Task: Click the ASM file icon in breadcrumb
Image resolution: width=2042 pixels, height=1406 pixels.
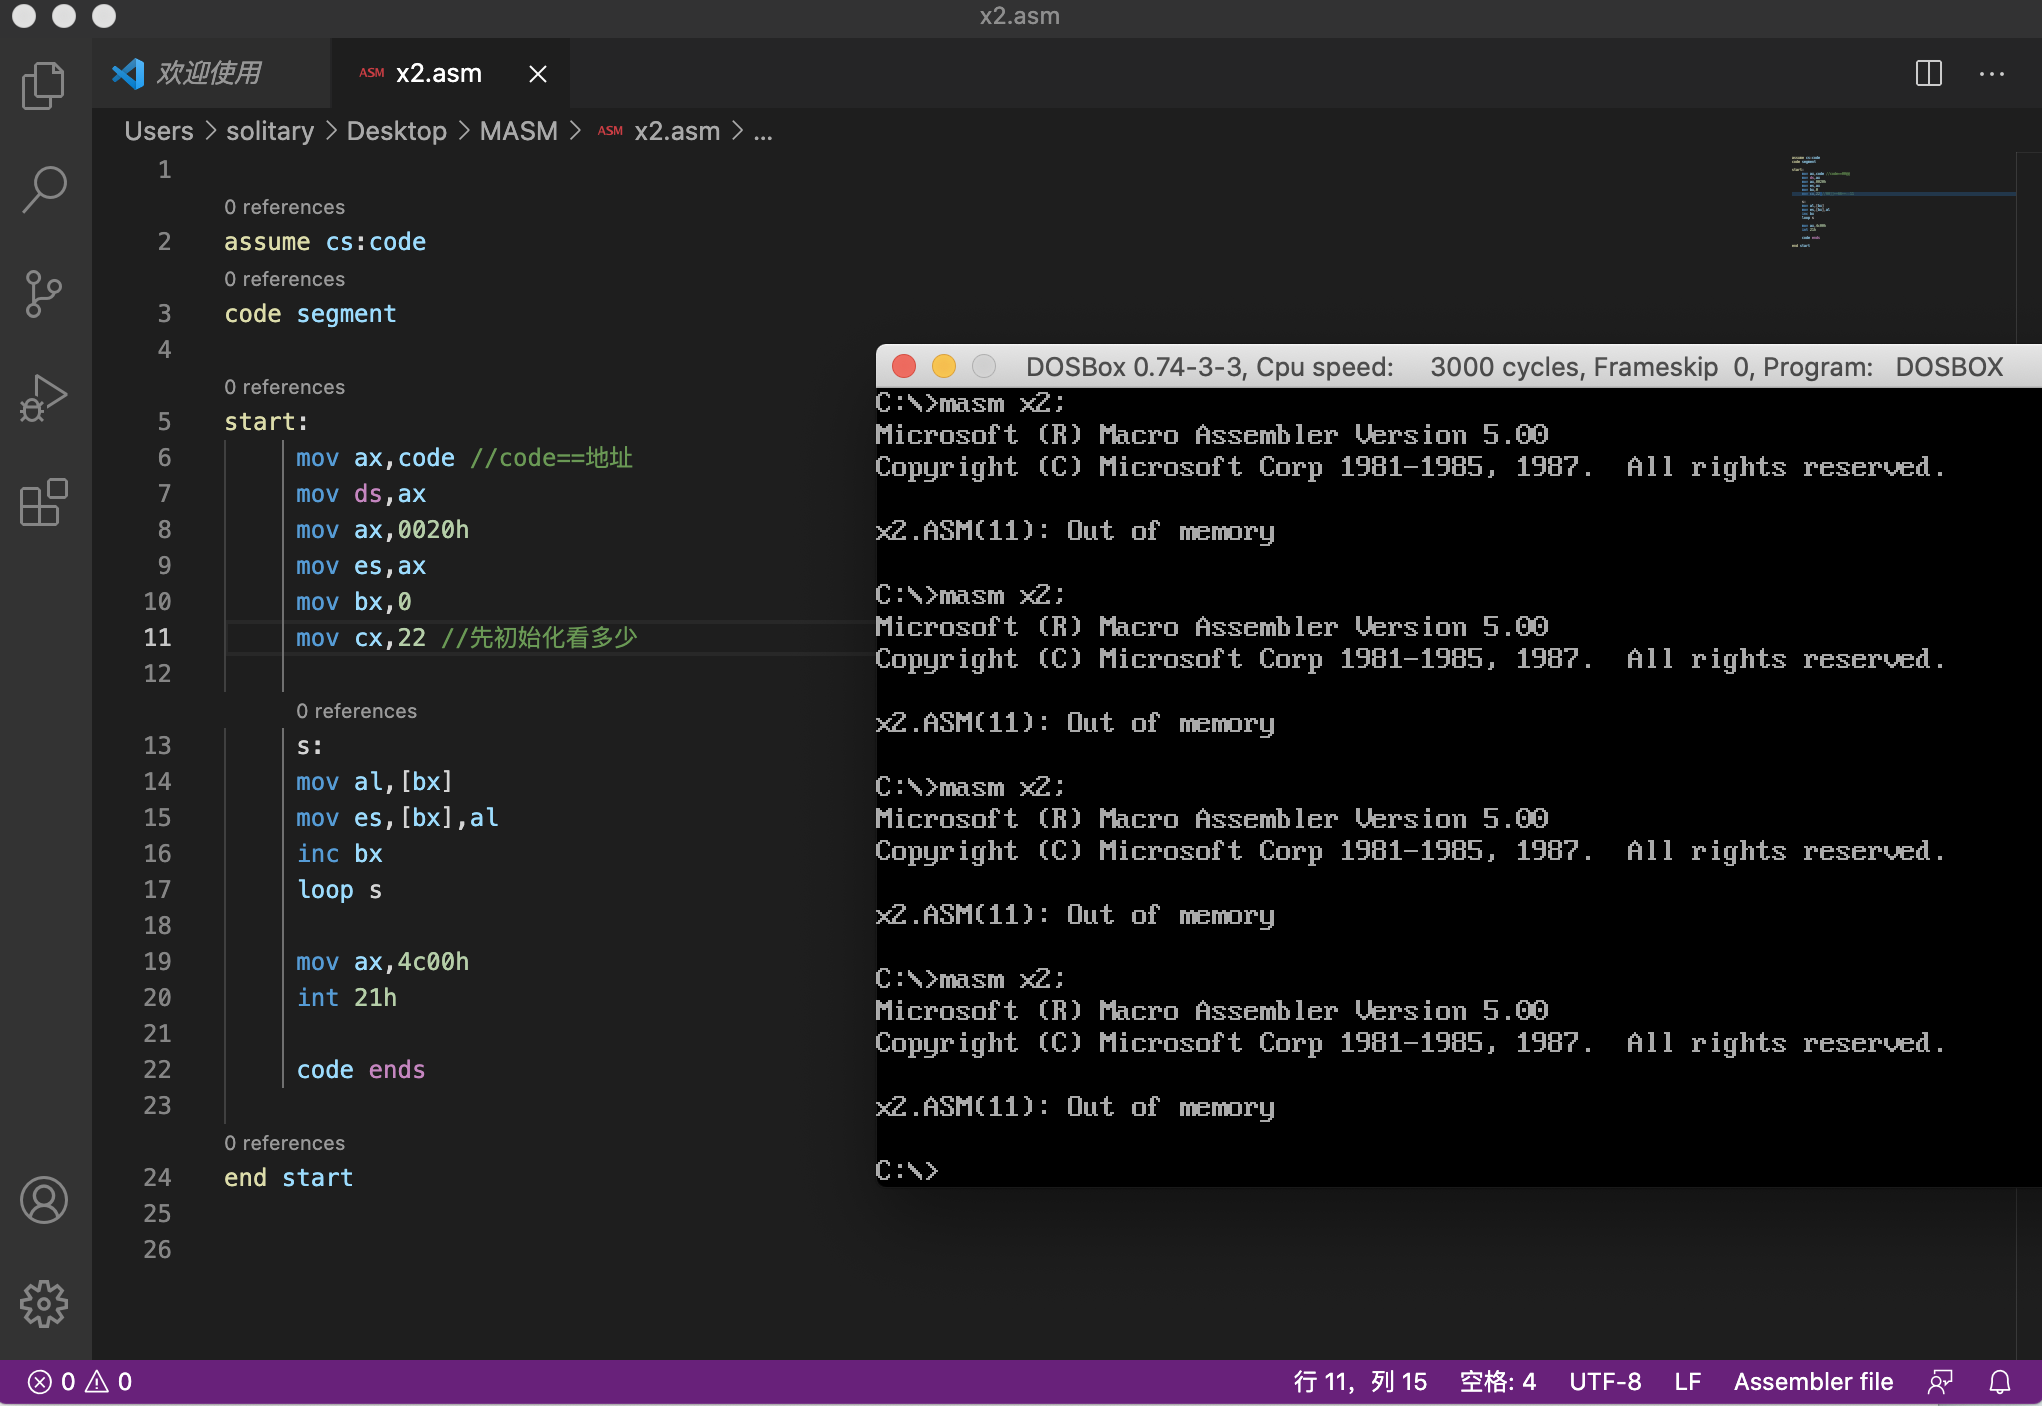Action: (610, 131)
